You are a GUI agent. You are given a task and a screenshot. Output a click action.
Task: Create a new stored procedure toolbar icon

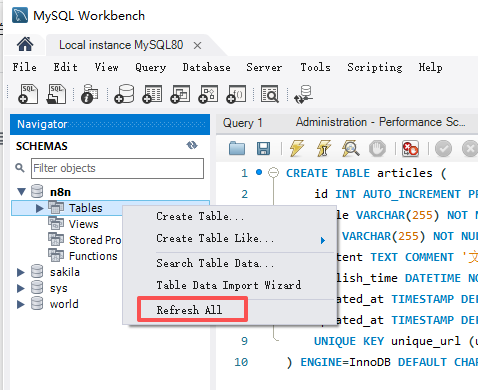(x=208, y=94)
